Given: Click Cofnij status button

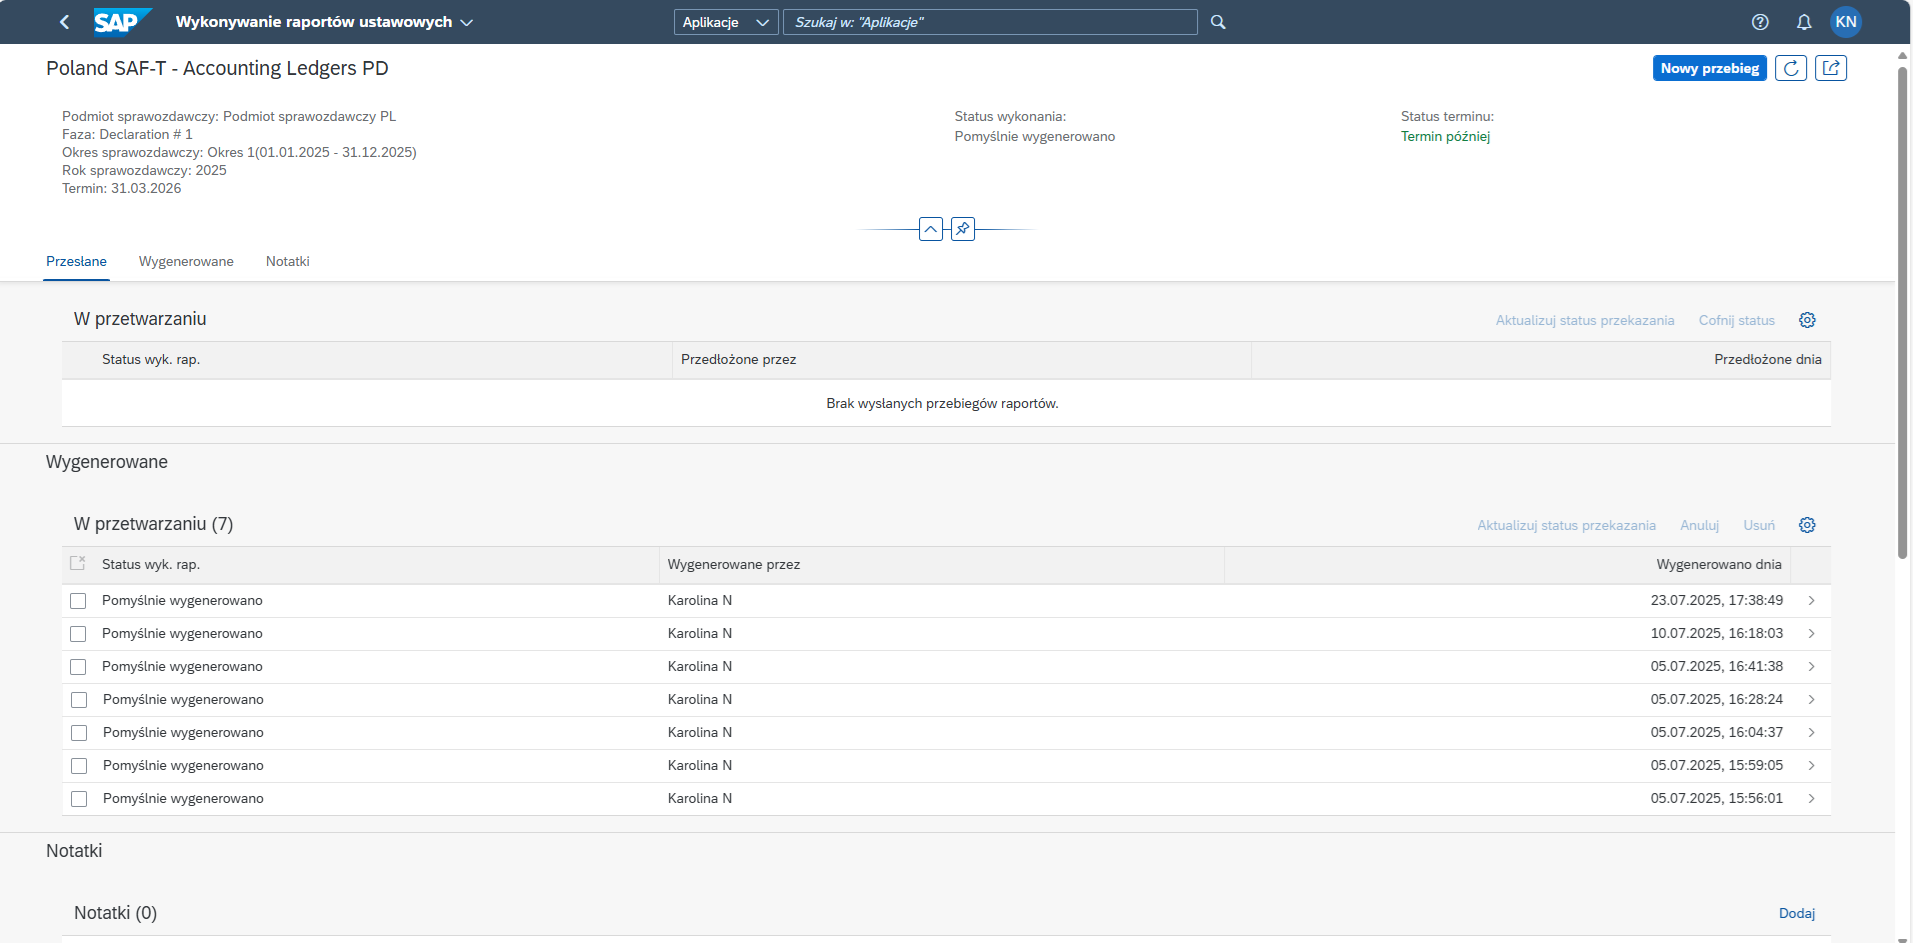Looking at the screenshot, I should click(1737, 320).
